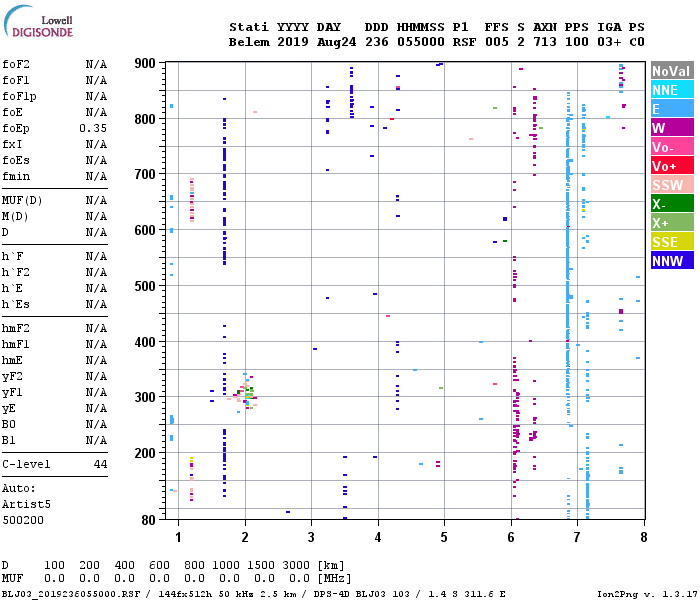
Task: Click the 80 km height axis label
Action: tap(149, 520)
